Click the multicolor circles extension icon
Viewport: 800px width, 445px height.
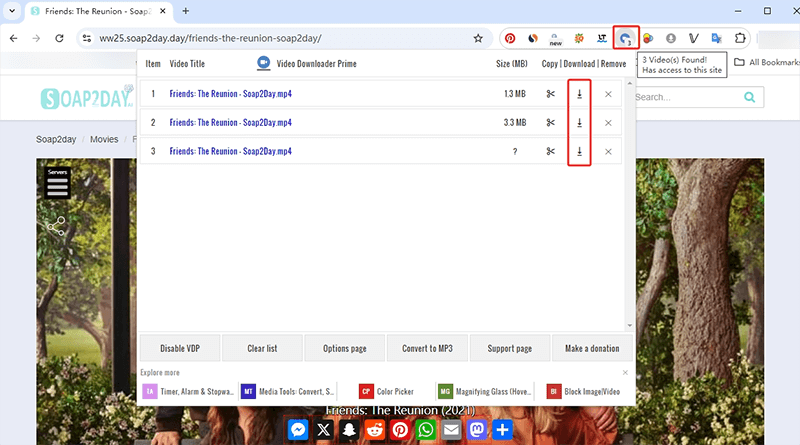click(x=648, y=38)
